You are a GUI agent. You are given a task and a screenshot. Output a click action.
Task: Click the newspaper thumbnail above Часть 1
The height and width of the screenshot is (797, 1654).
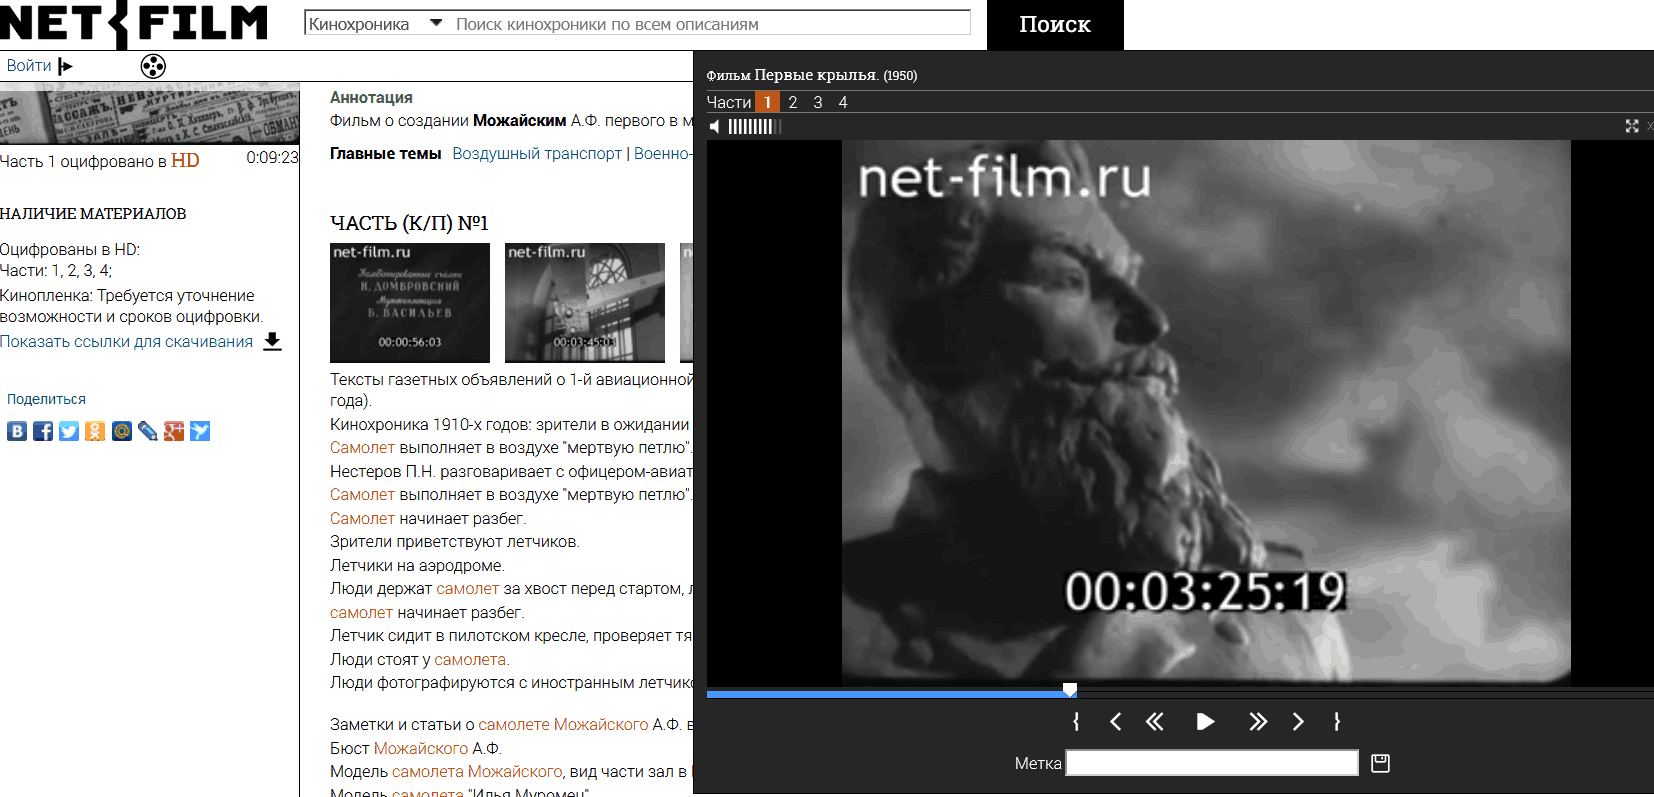click(150, 113)
